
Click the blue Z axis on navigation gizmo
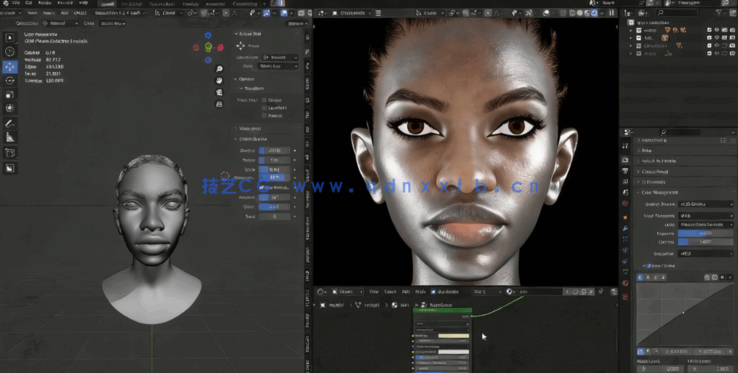[x=208, y=35]
